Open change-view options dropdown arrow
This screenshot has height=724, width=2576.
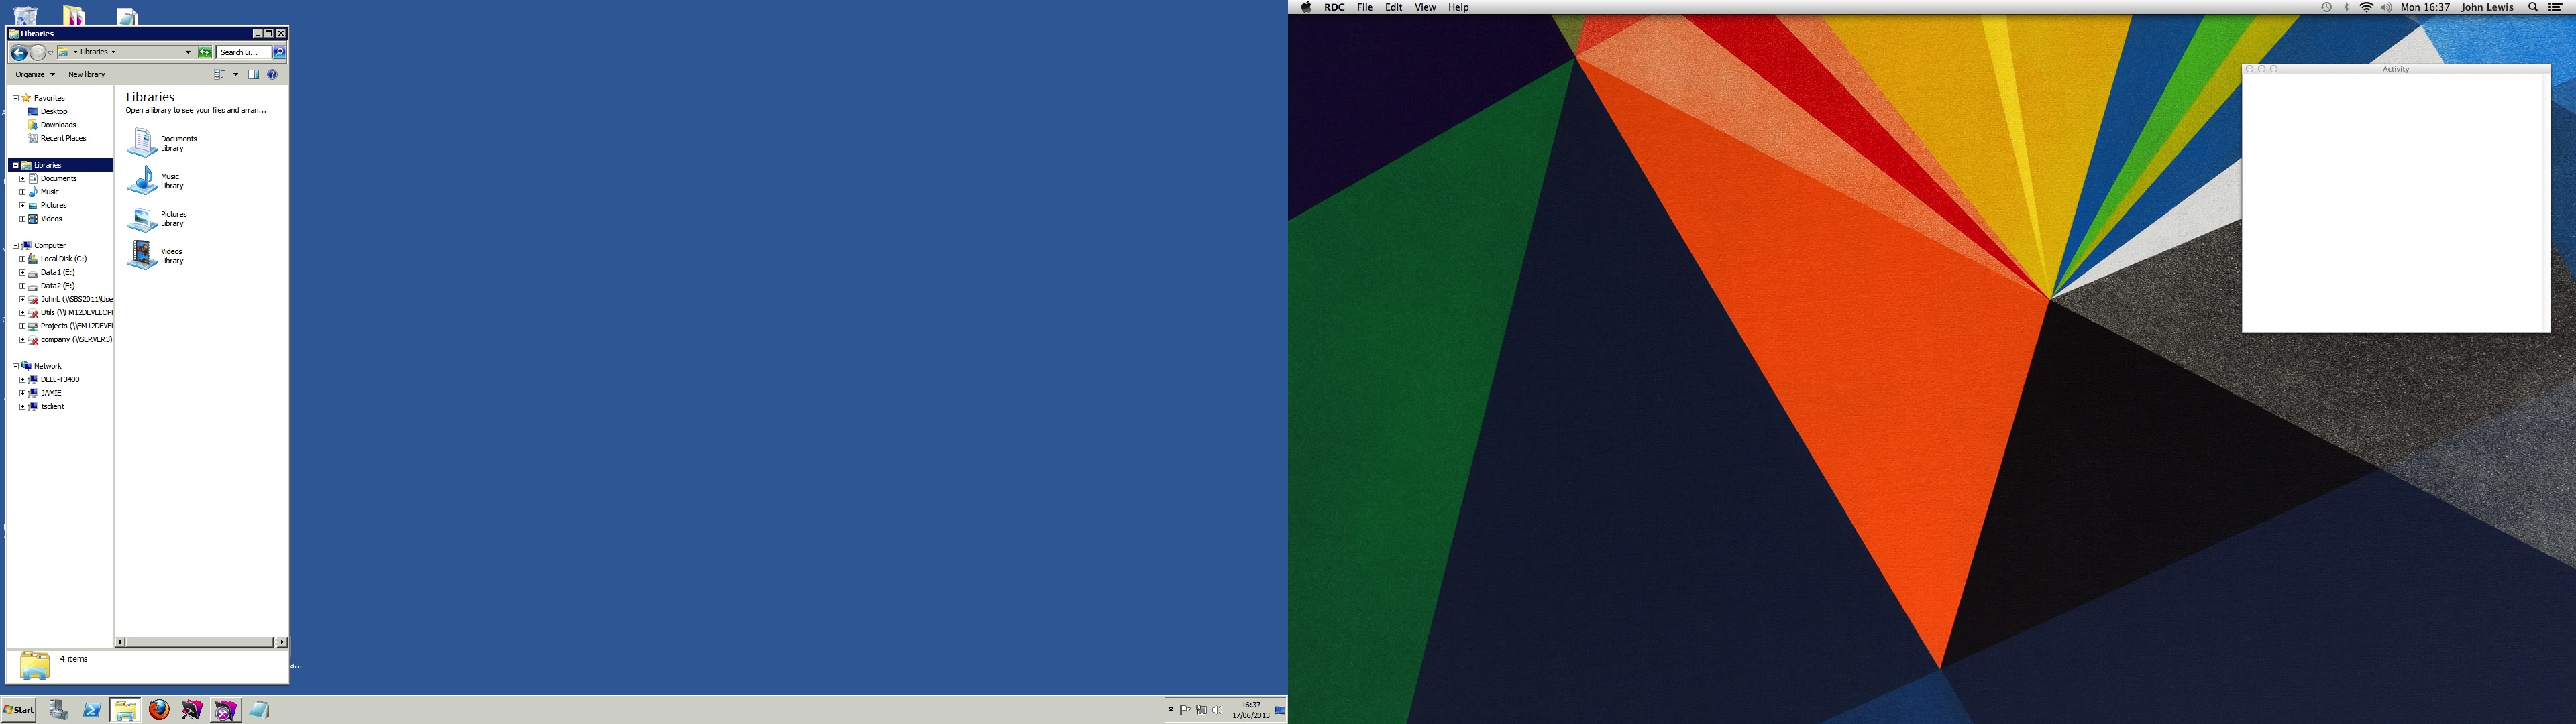point(236,74)
